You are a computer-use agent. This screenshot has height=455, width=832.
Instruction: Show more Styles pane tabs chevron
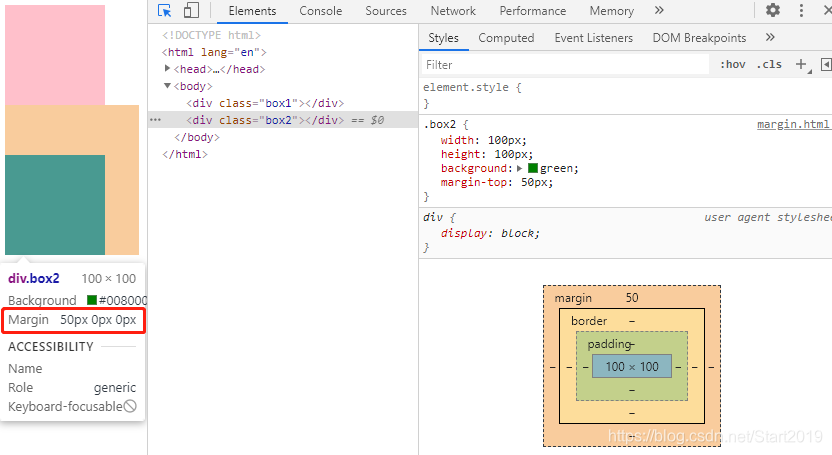pyautogui.click(x=770, y=37)
